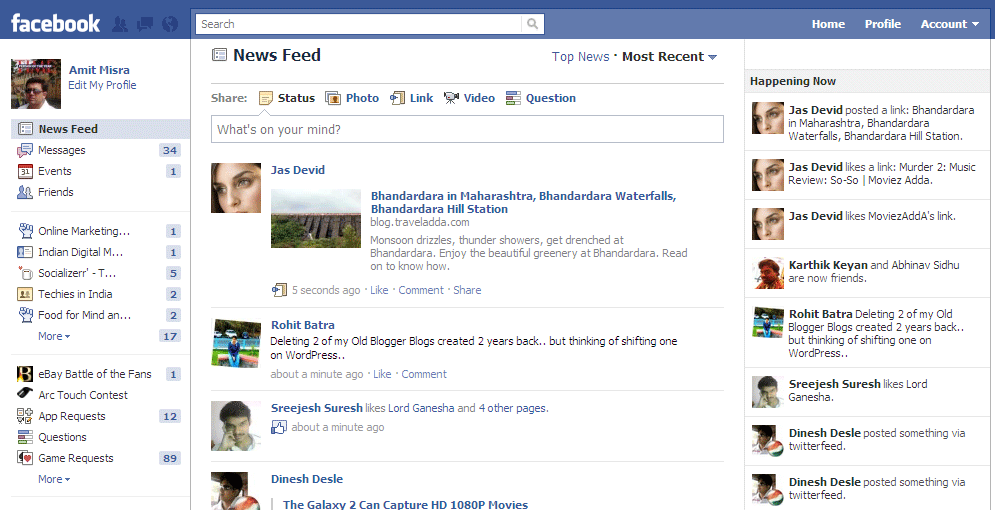Click the eBay Battle of the Fans icon

25,374
